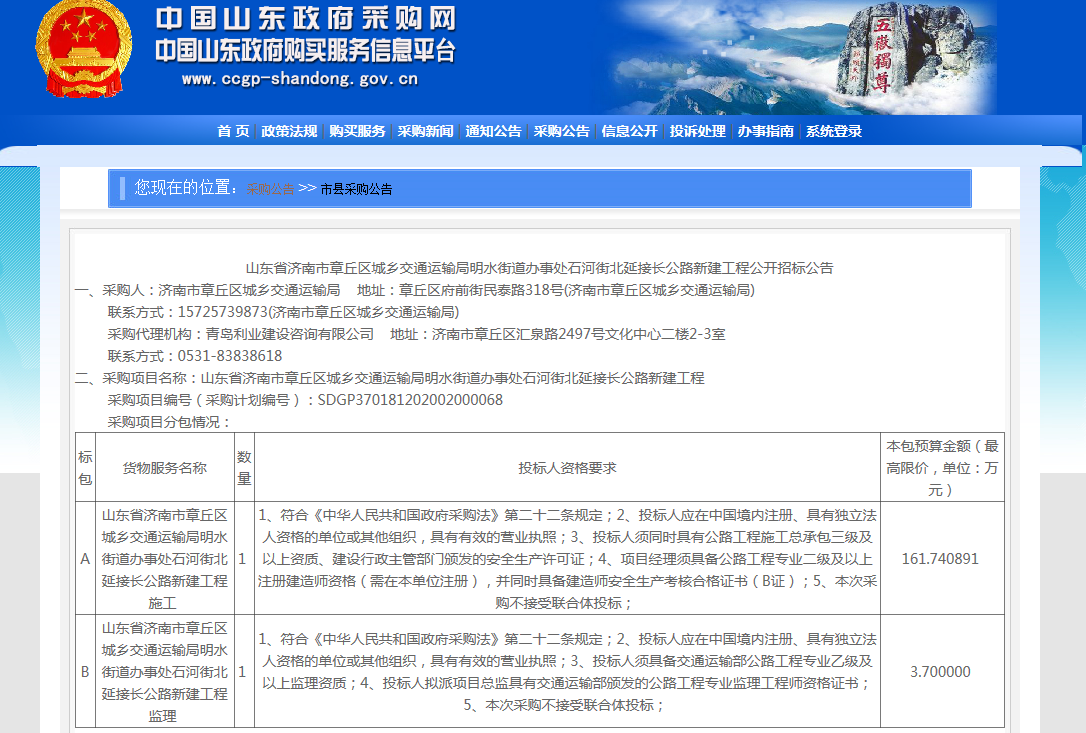Click the Mount Tai banner image
Image resolution: width=1086 pixels, height=733 pixels.
point(803,57)
